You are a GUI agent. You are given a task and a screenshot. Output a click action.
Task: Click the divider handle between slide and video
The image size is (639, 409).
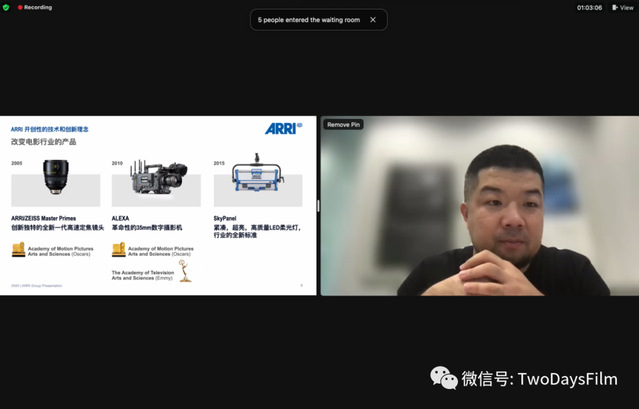[318, 205]
